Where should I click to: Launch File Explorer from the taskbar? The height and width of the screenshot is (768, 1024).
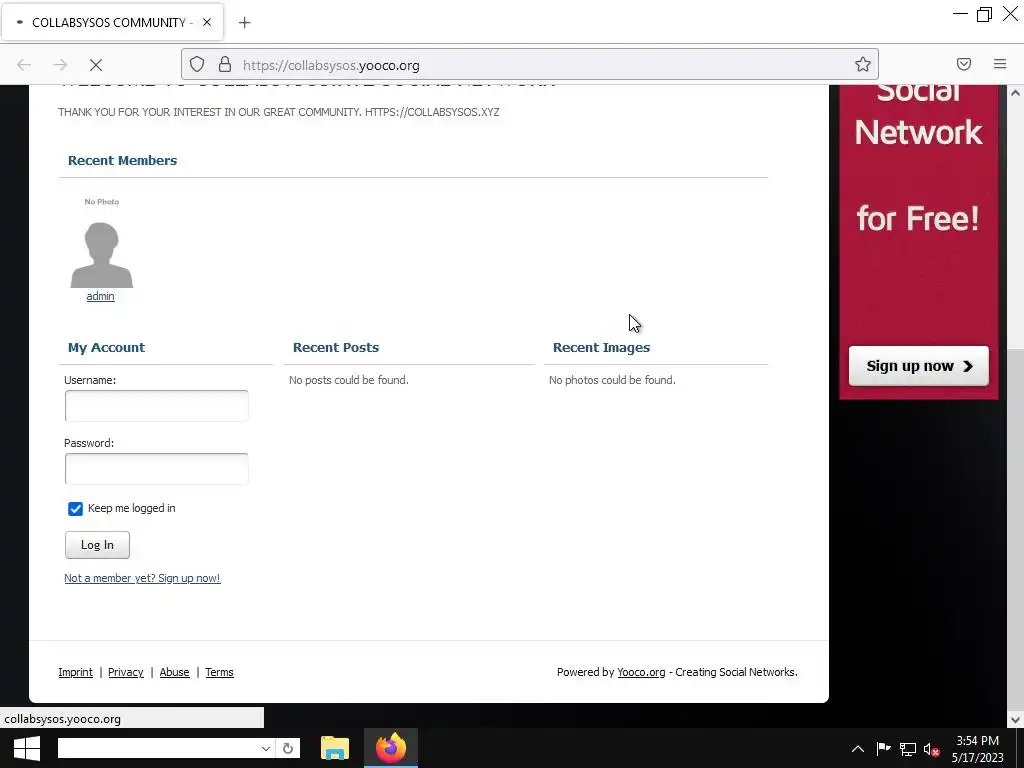[335, 748]
